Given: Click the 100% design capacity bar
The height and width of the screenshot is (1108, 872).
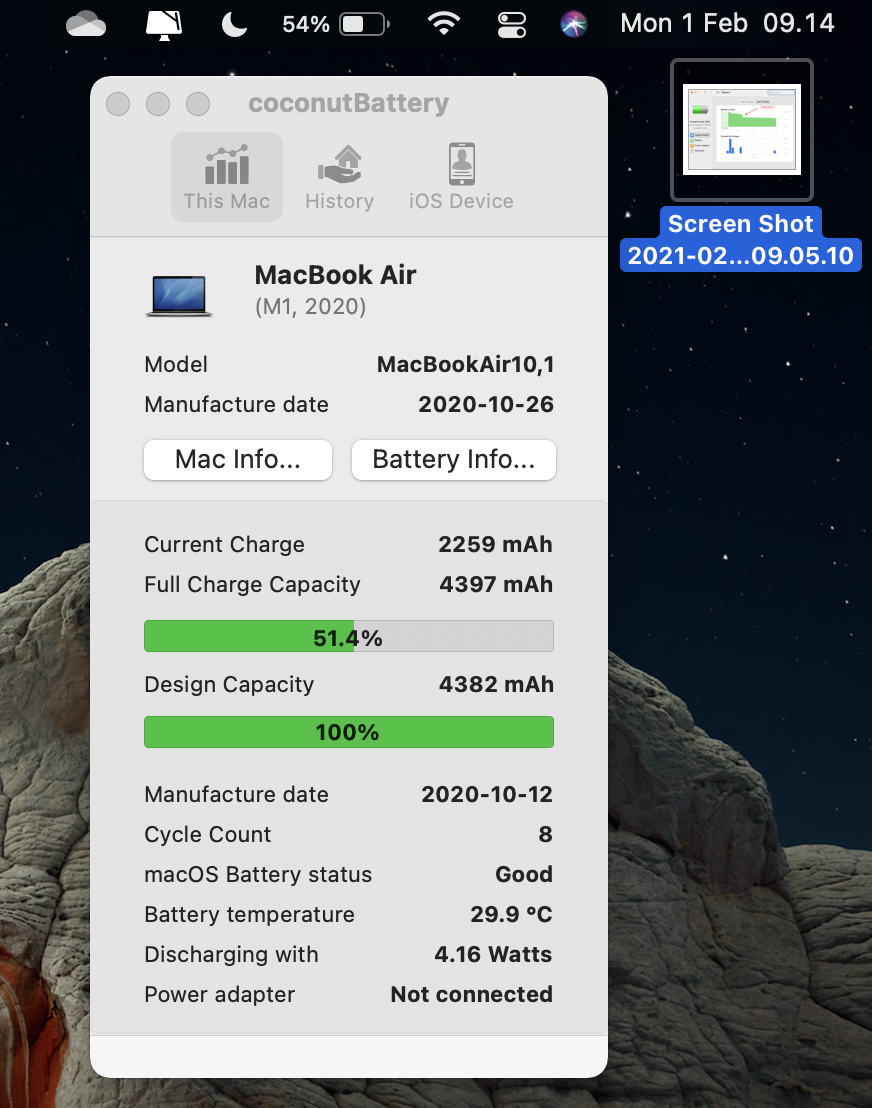Looking at the screenshot, I should point(348,732).
